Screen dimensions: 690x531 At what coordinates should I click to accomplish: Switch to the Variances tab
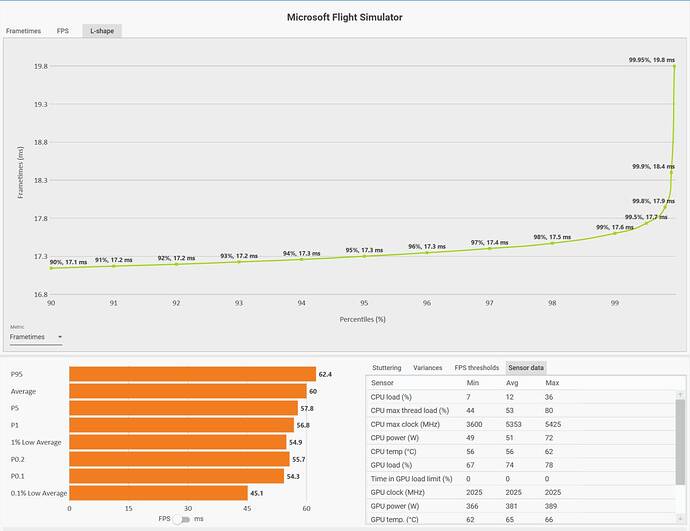[x=427, y=367]
